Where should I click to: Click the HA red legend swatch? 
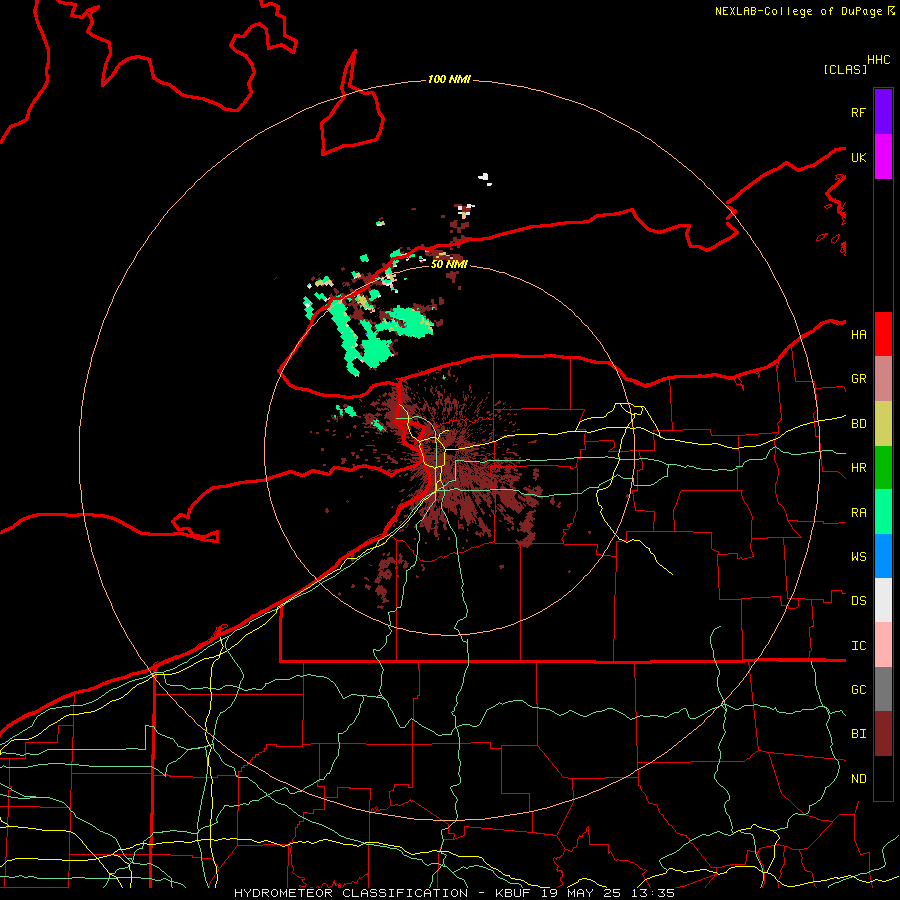883,334
